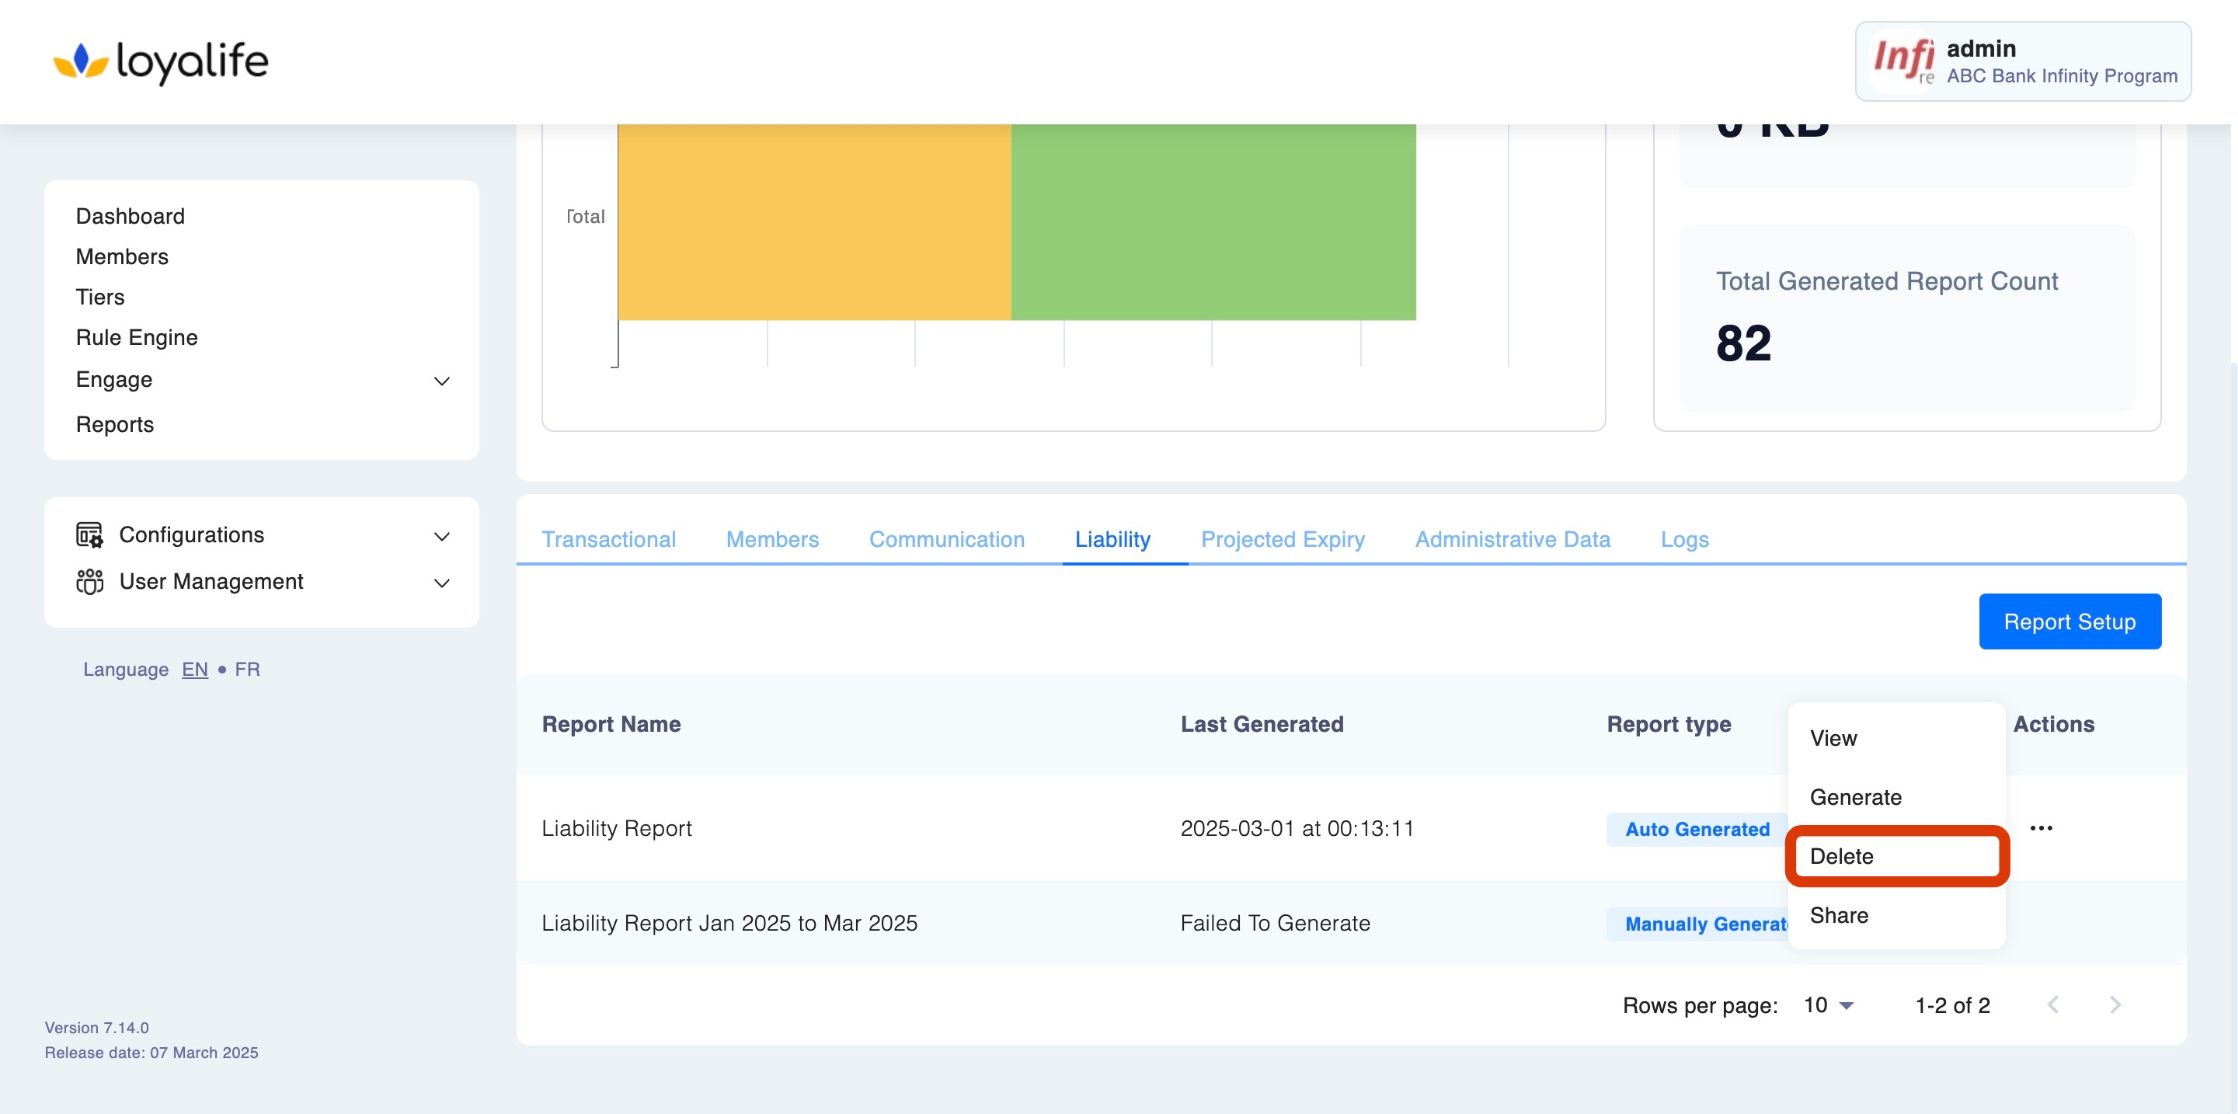Go to next page arrow

click(2115, 1005)
